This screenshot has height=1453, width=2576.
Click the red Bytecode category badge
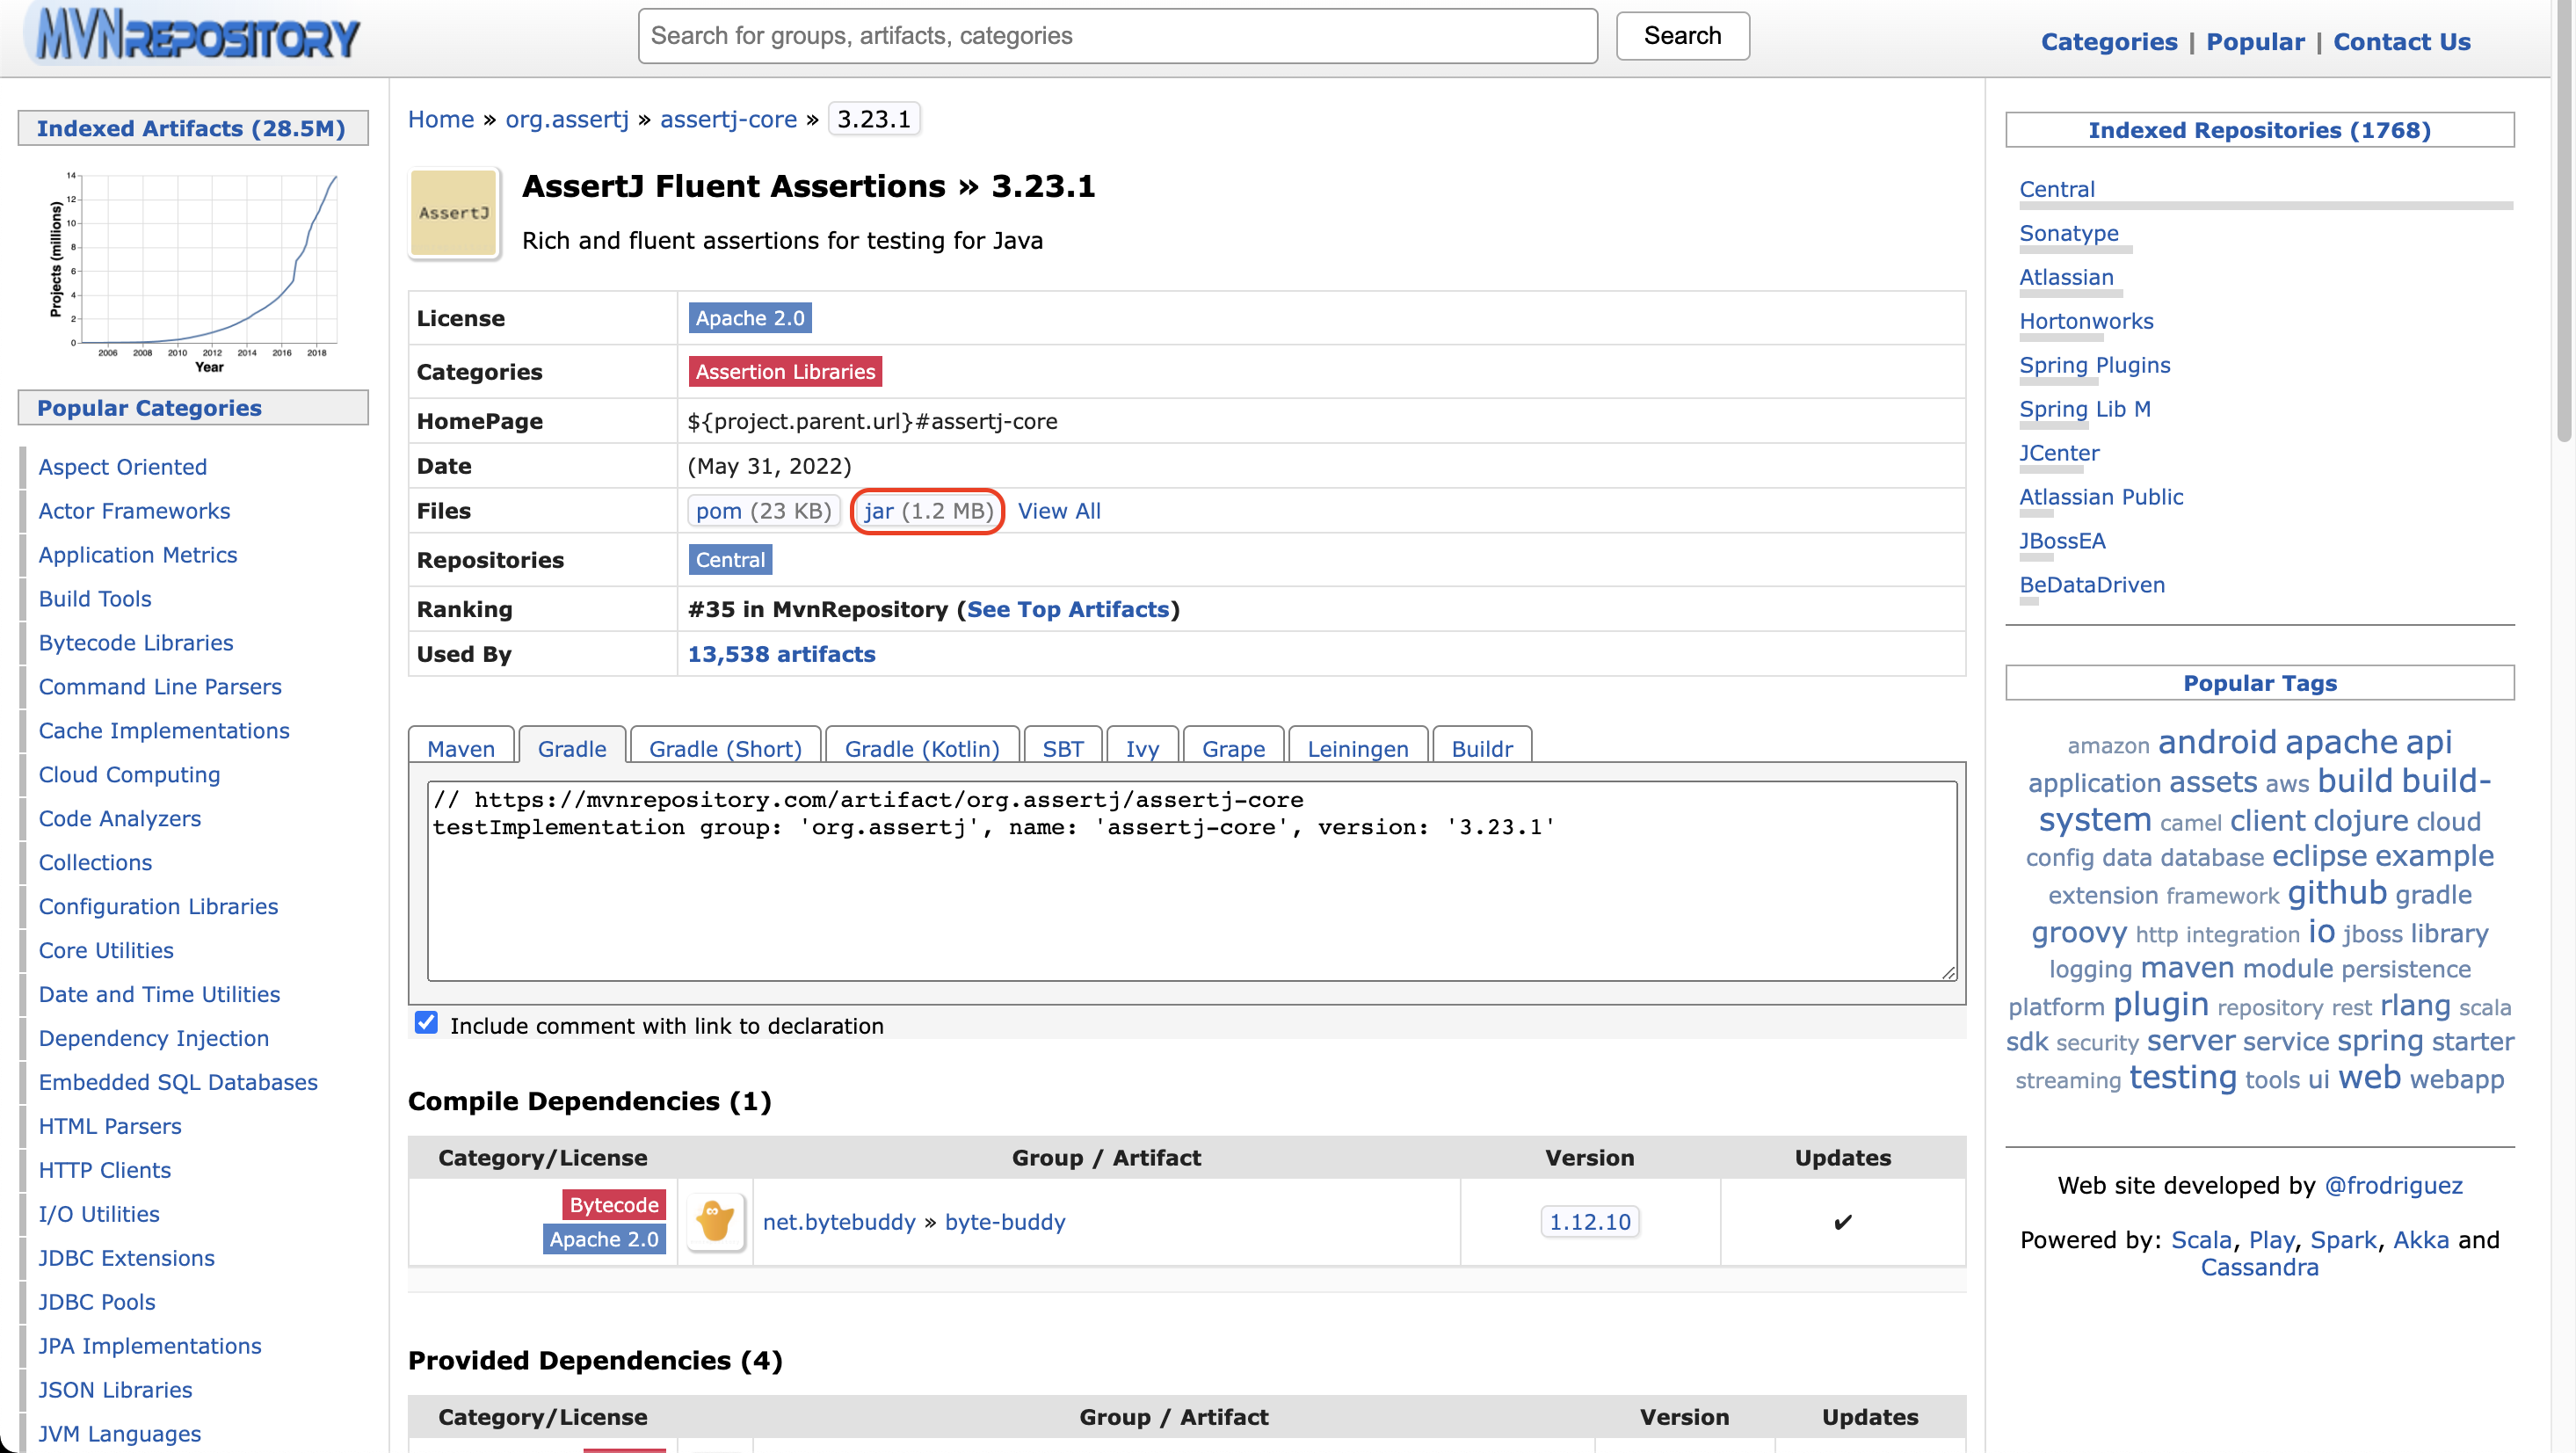point(613,1204)
